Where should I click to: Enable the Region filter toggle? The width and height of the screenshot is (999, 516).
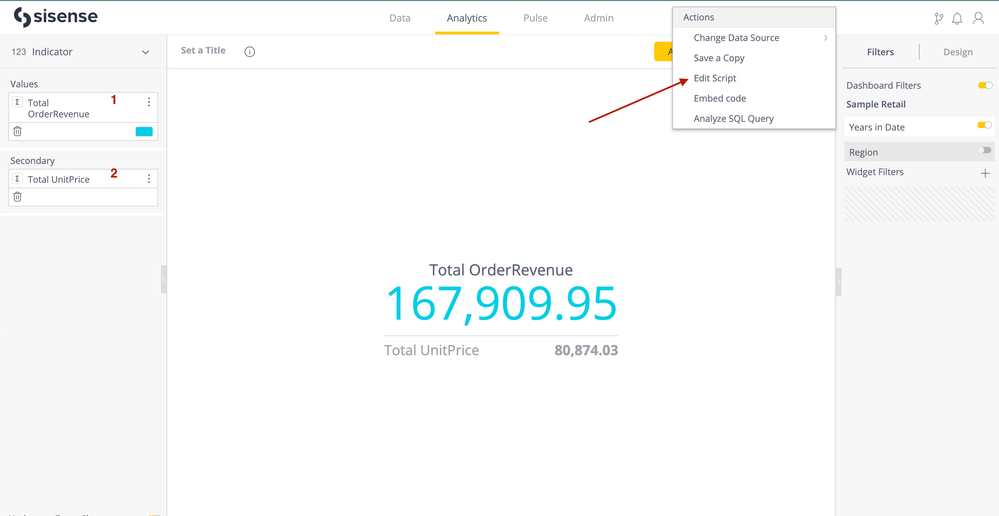tap(984, 151)
